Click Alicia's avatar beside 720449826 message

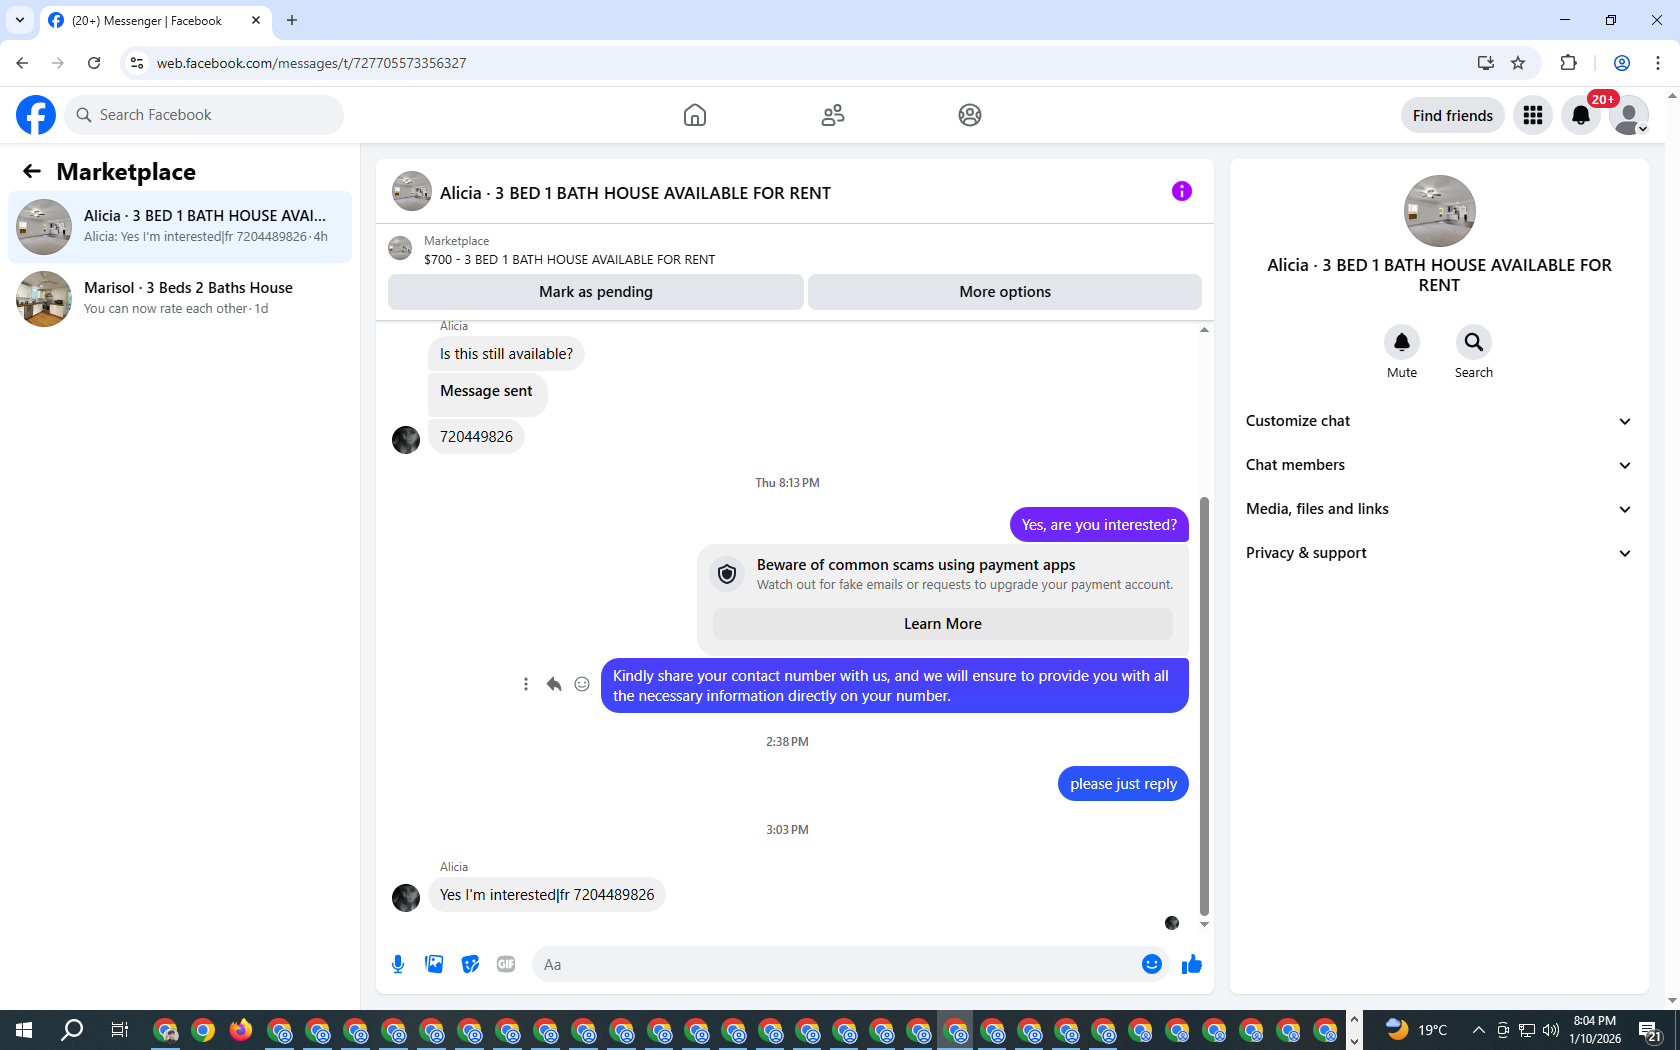(406, 440)
